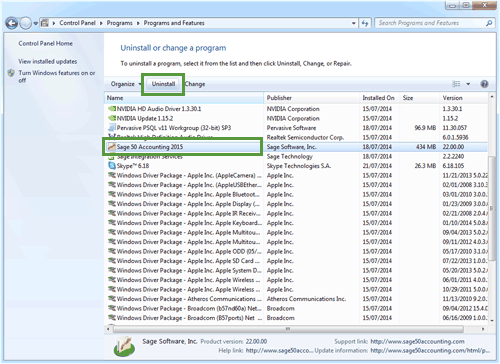Click icon of Apple Keyboard driver package
Screen dimensions: 500x364
coord(112,223)
